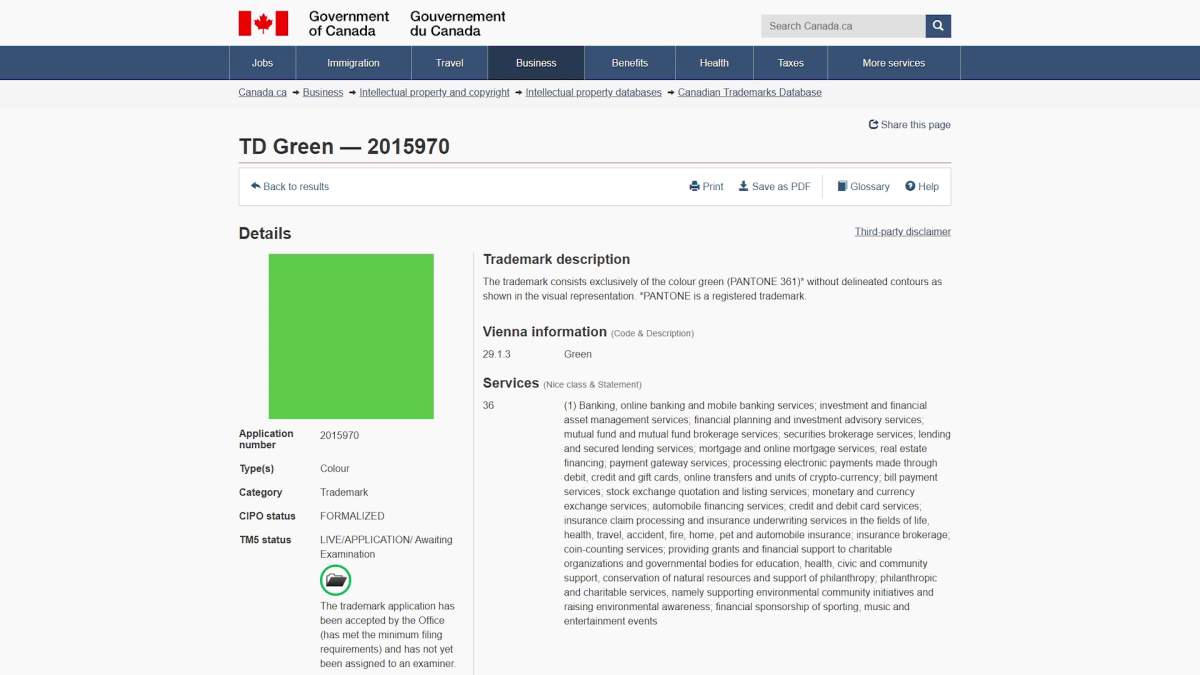Open the Benefits menu
Image resolution: width=1200 pixels, height=675 pixels.
pos(630,63)
